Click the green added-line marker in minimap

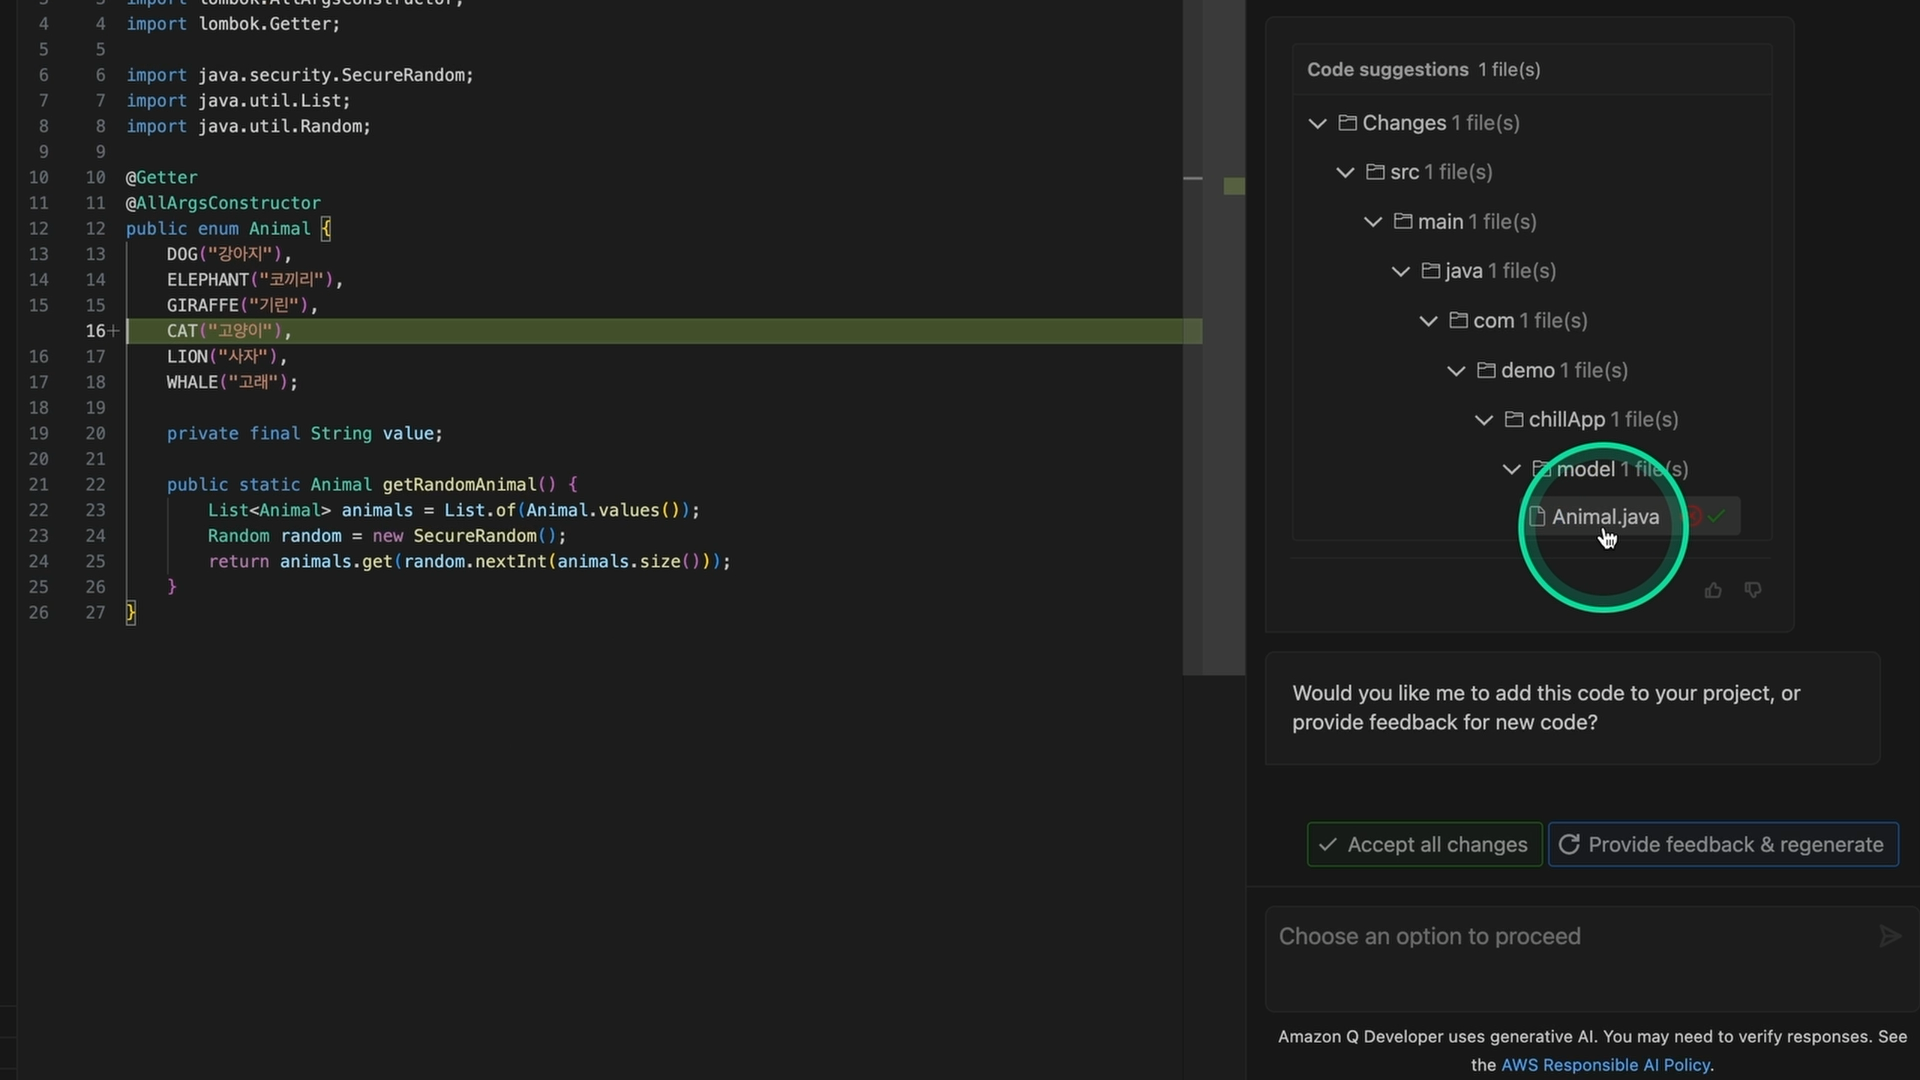point(1234,186)
